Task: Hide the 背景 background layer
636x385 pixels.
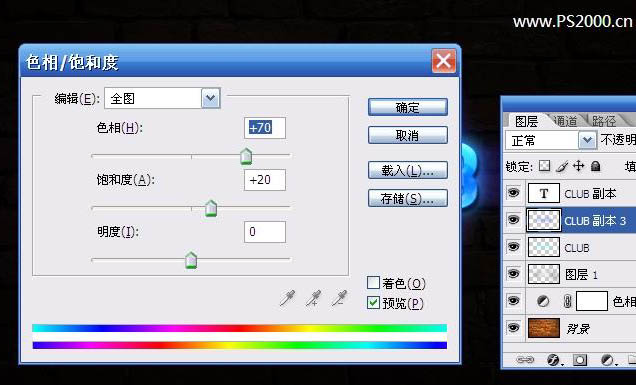Action: (514, 327)
